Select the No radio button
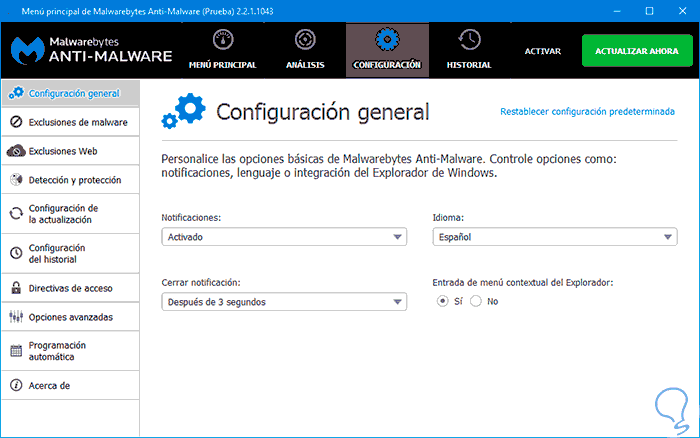The width and height of the screenshot is (700, 438). click(x=476, y=301)
